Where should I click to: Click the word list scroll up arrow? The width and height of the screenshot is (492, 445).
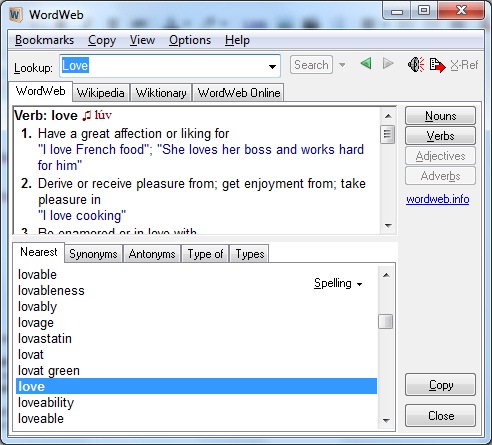tap(386, 275)
